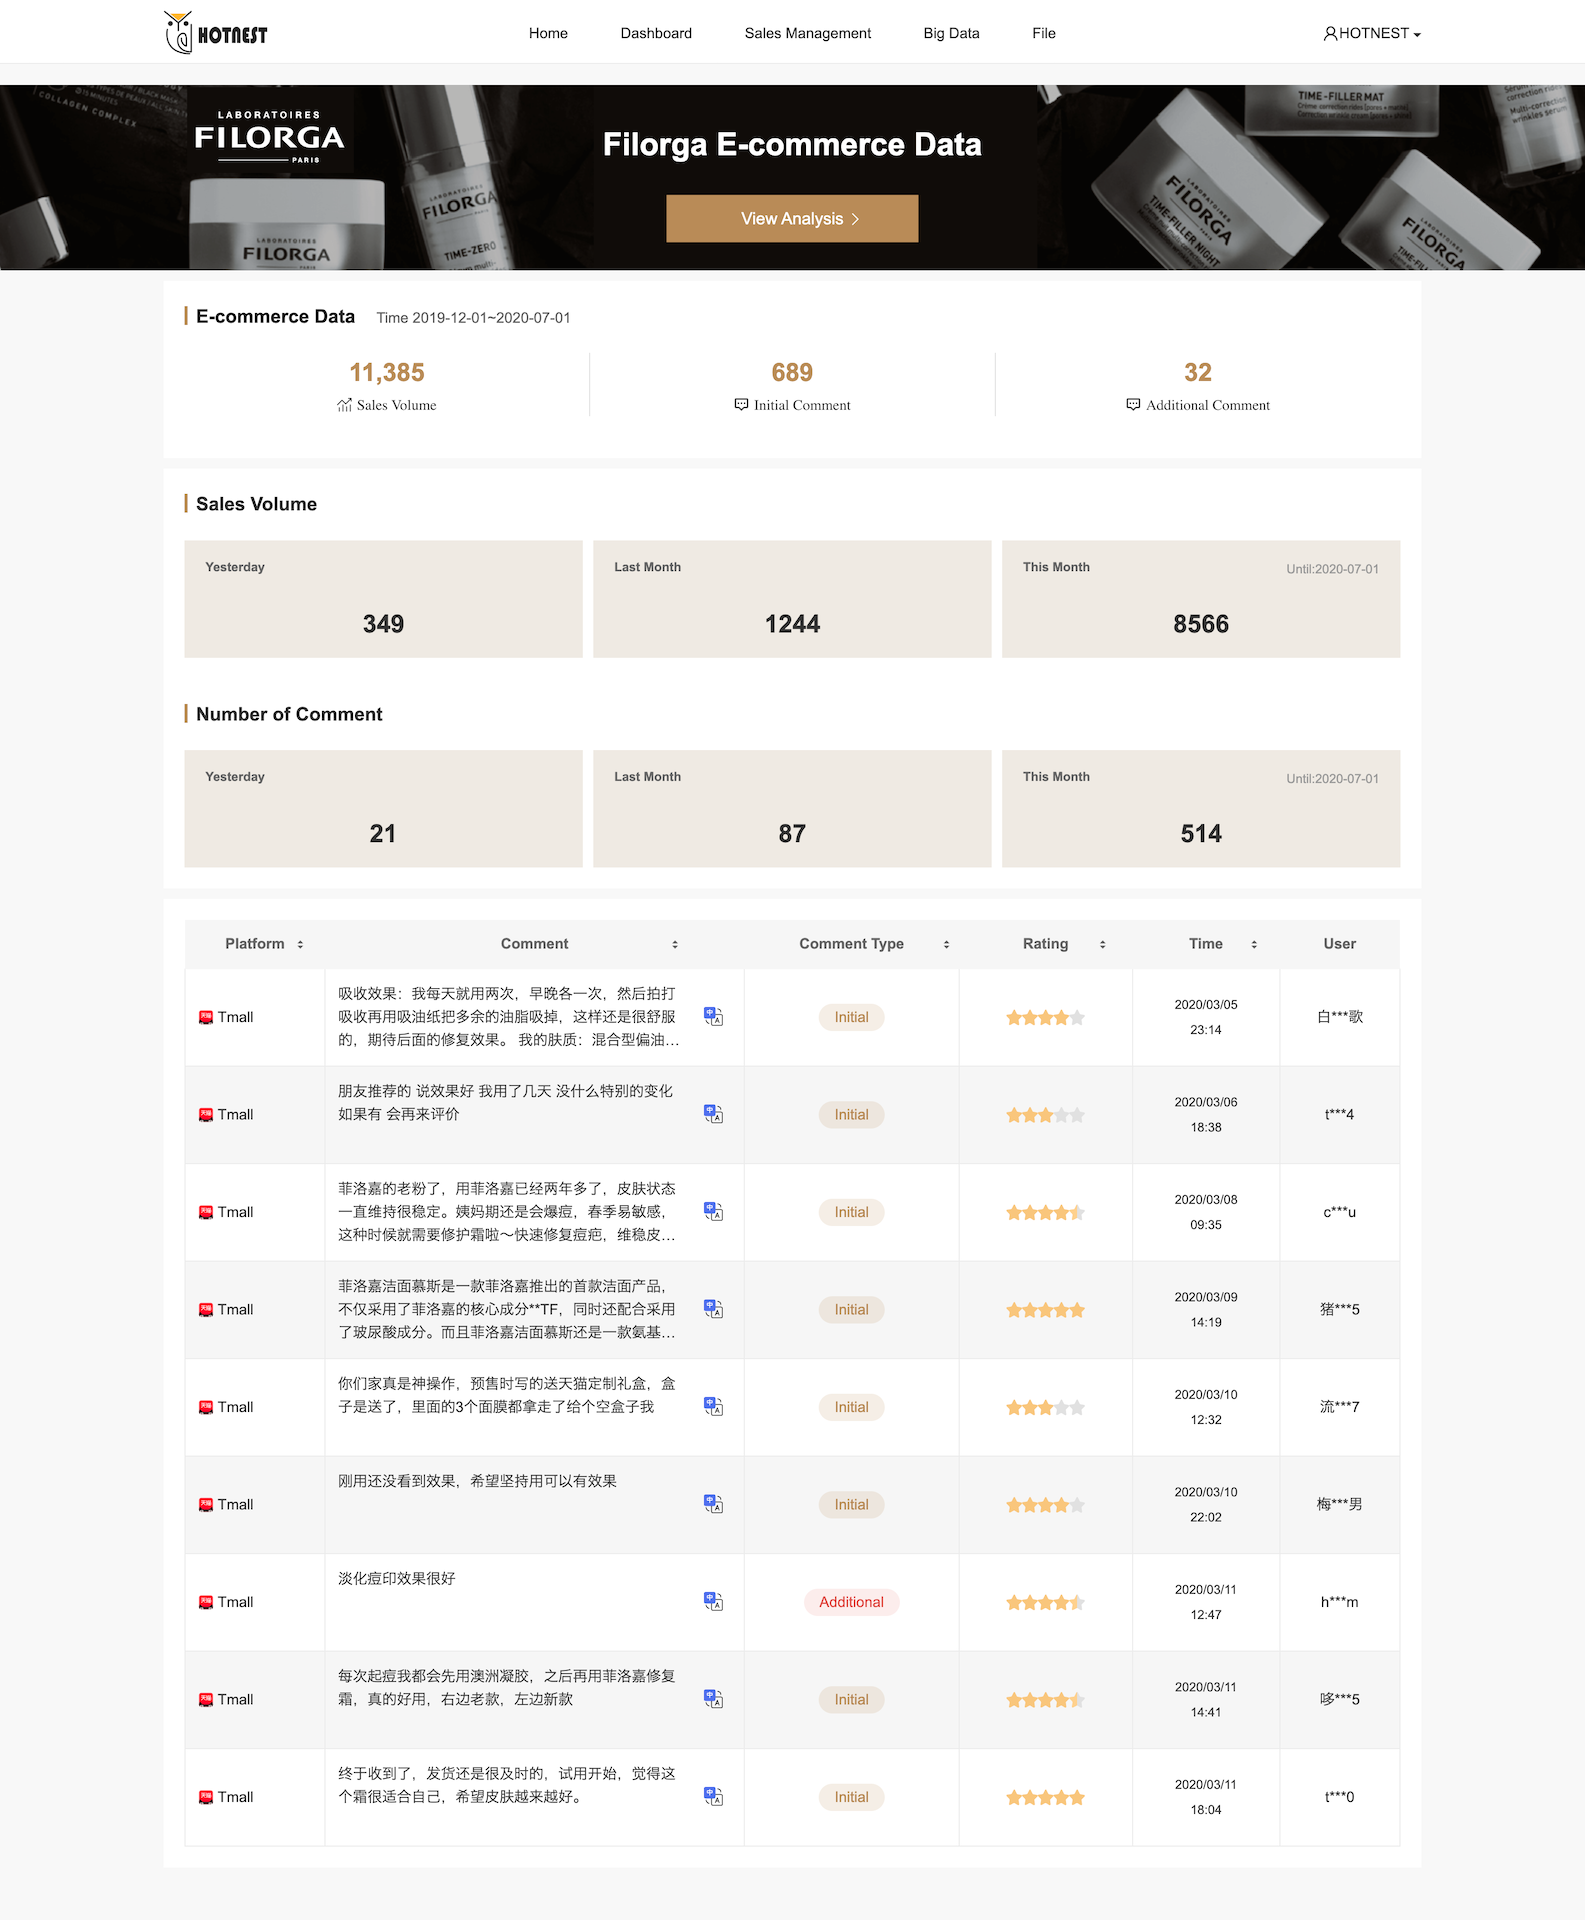Select This Month sales volume card
Screen dimensions: 1585x1920
(x=1200, y=599)
